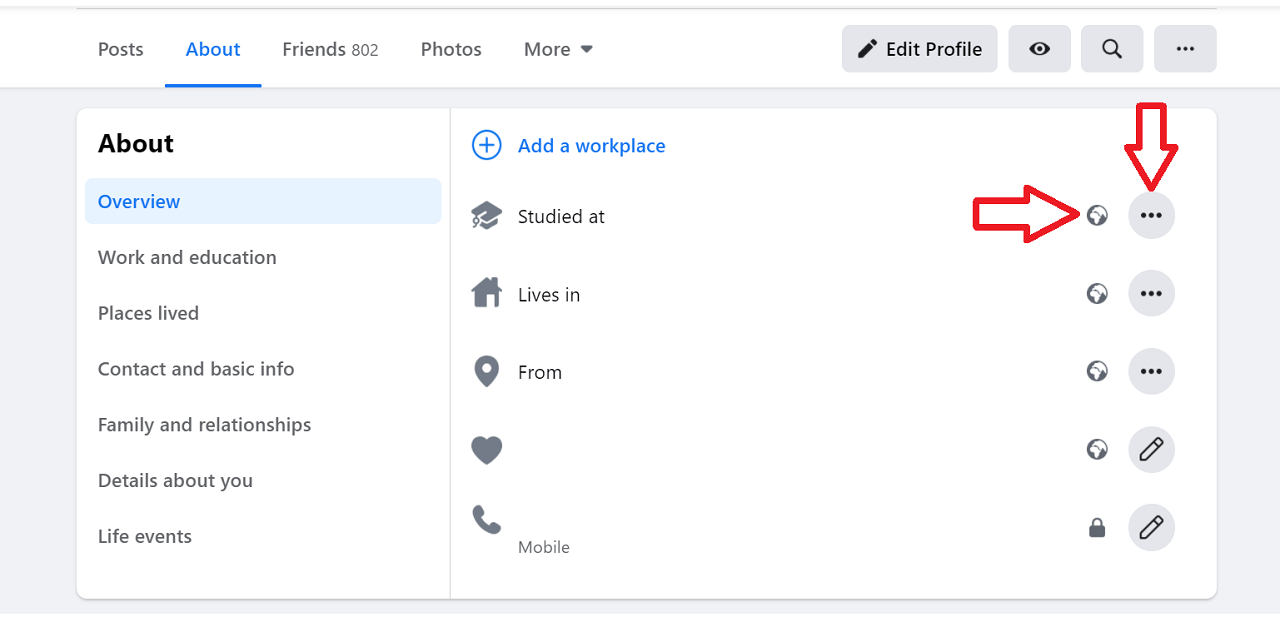Click the Add a workplace link
Screen dimensions: 1280x617
(591, 146)
